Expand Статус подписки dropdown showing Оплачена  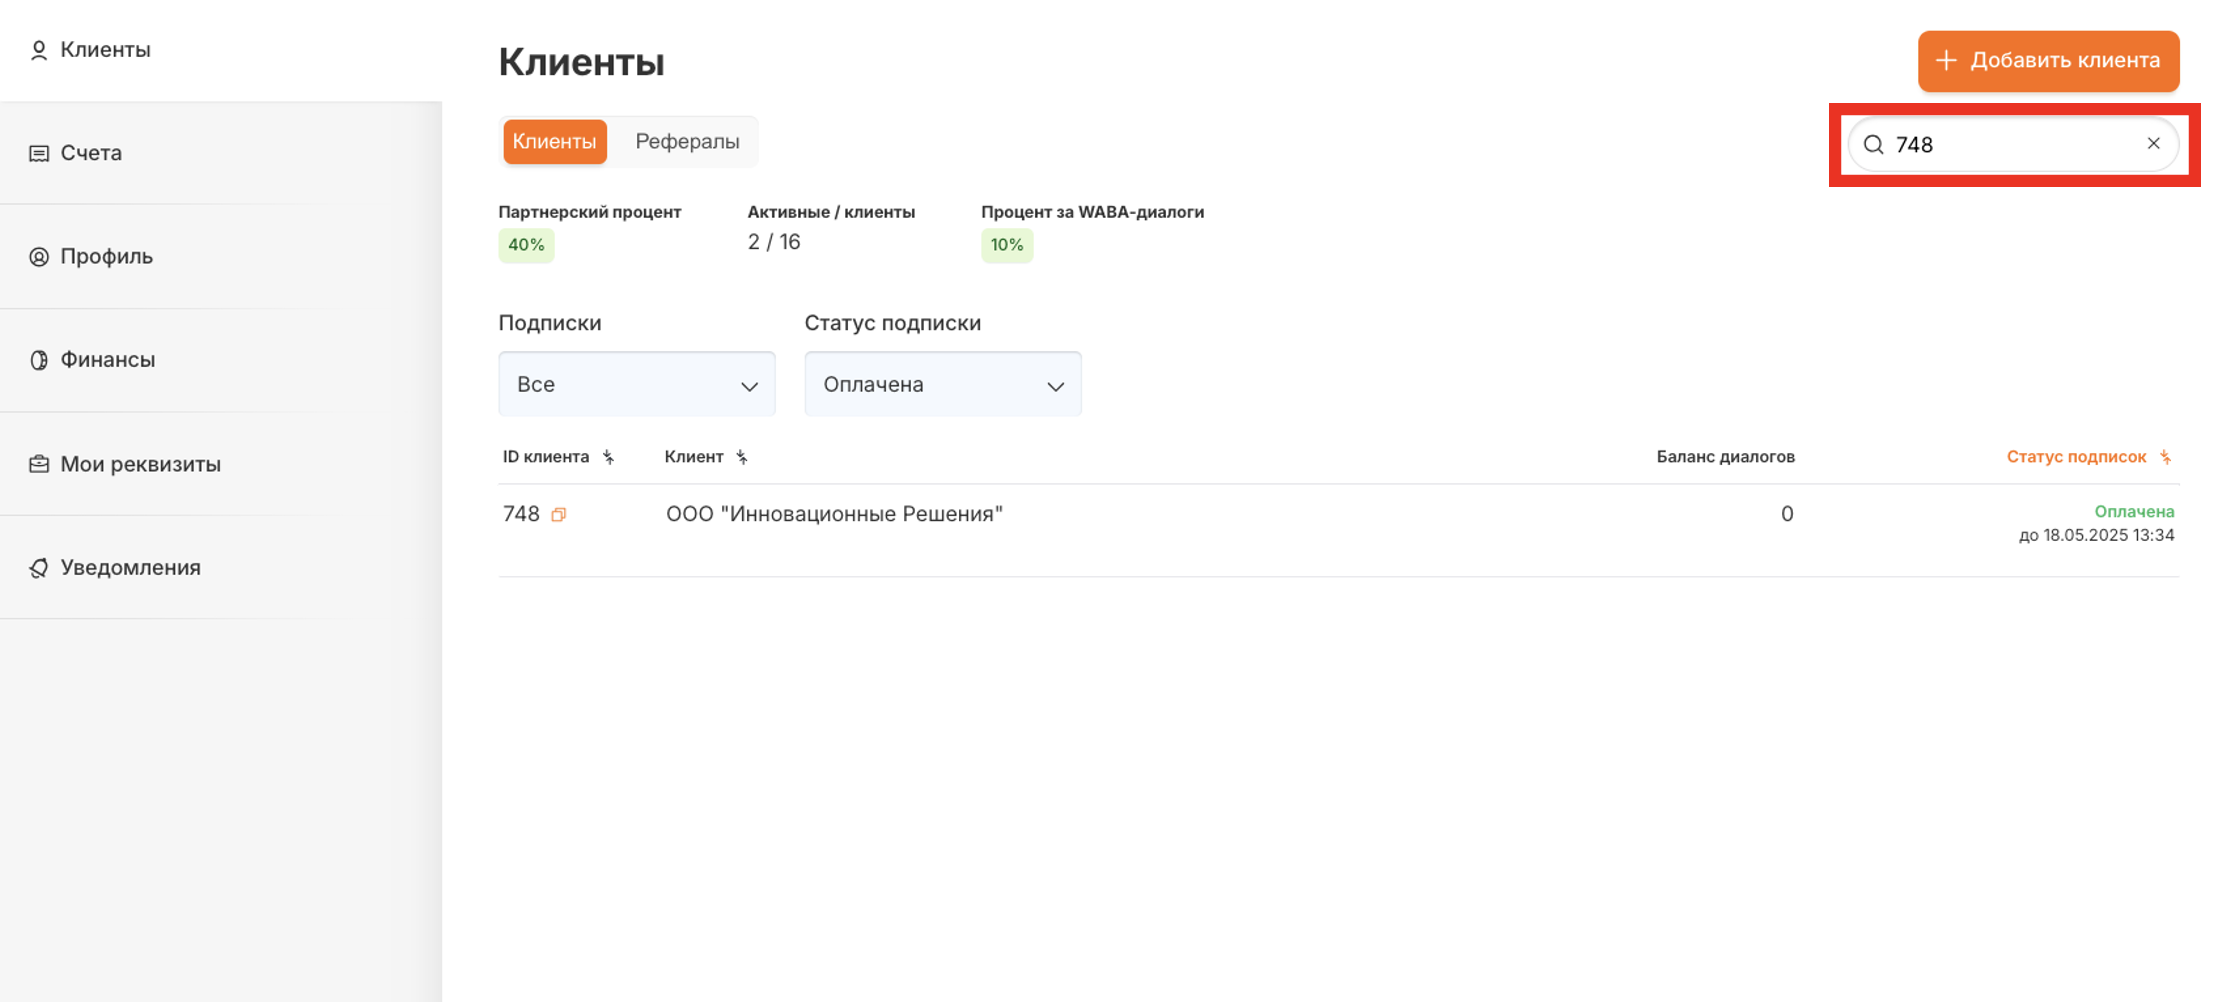point(942,385)
